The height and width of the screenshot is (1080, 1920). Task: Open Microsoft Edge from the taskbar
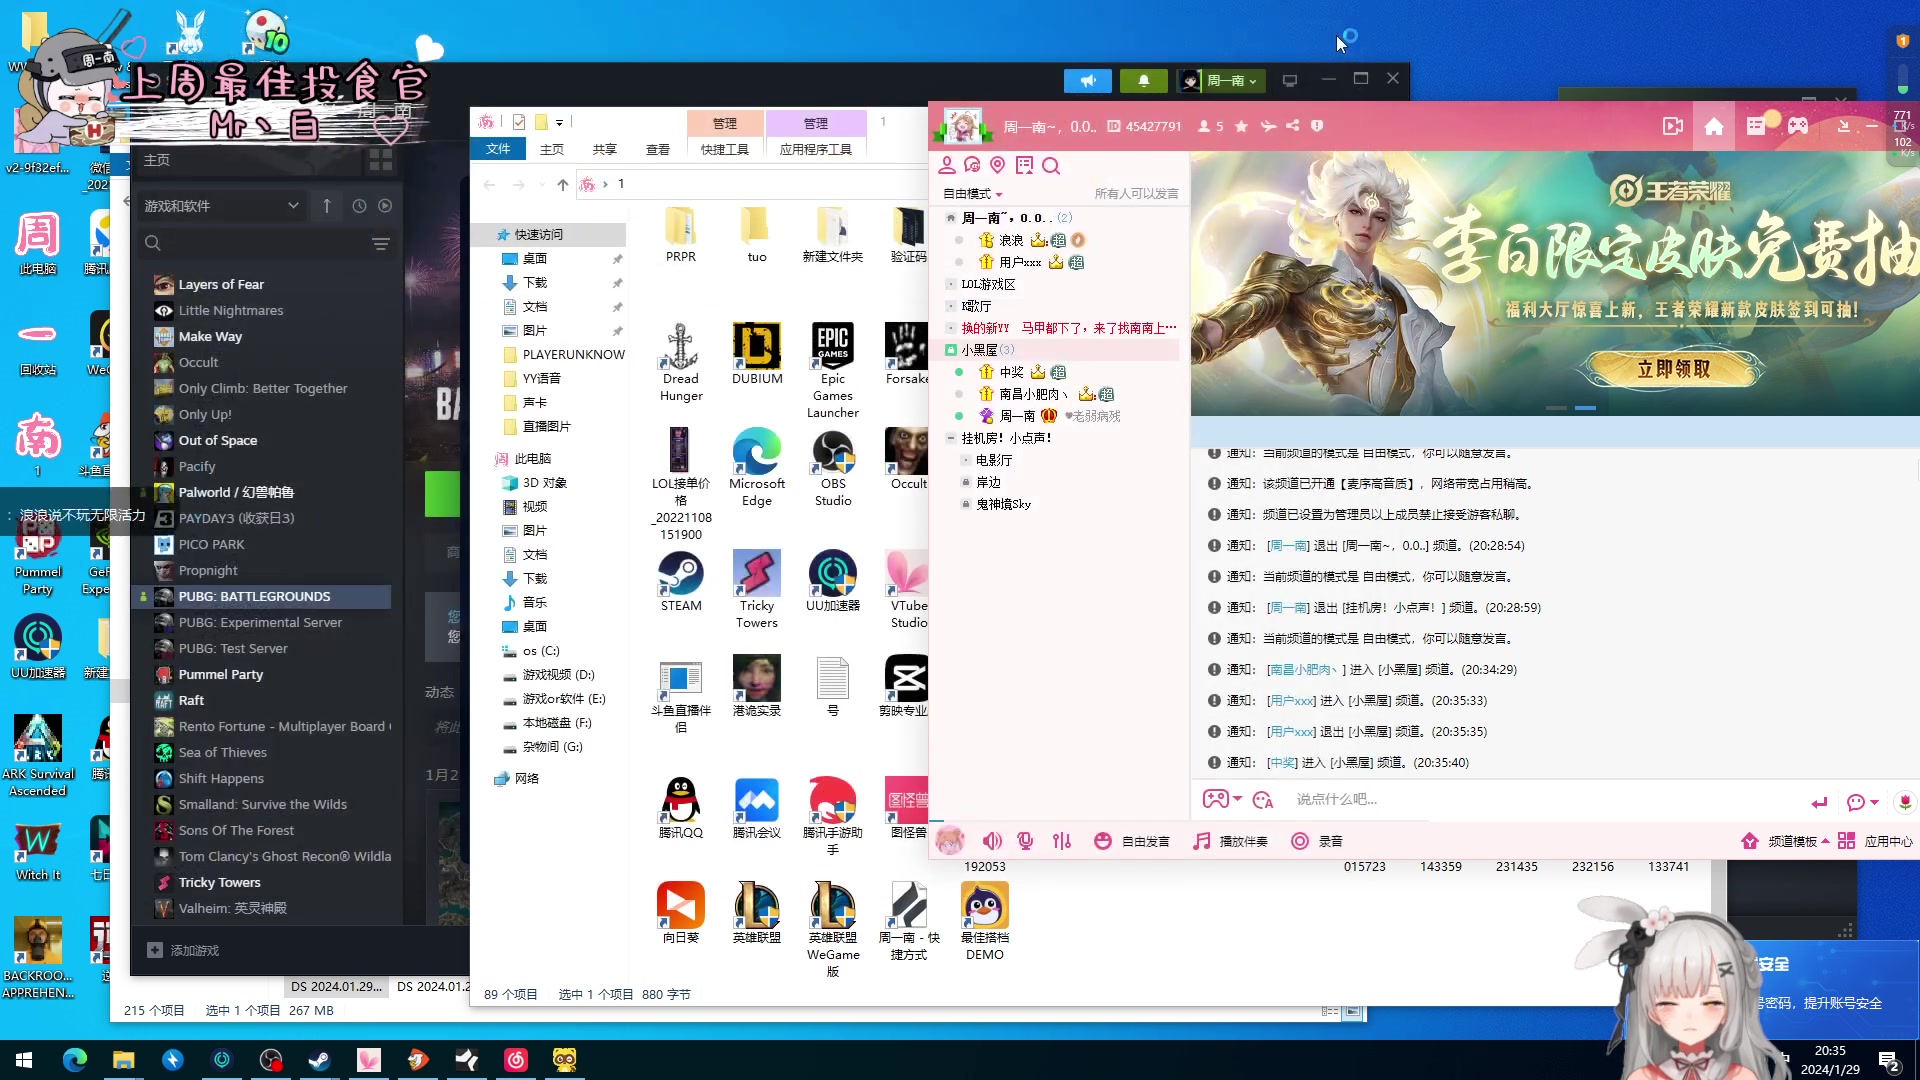pos(75,1060)
